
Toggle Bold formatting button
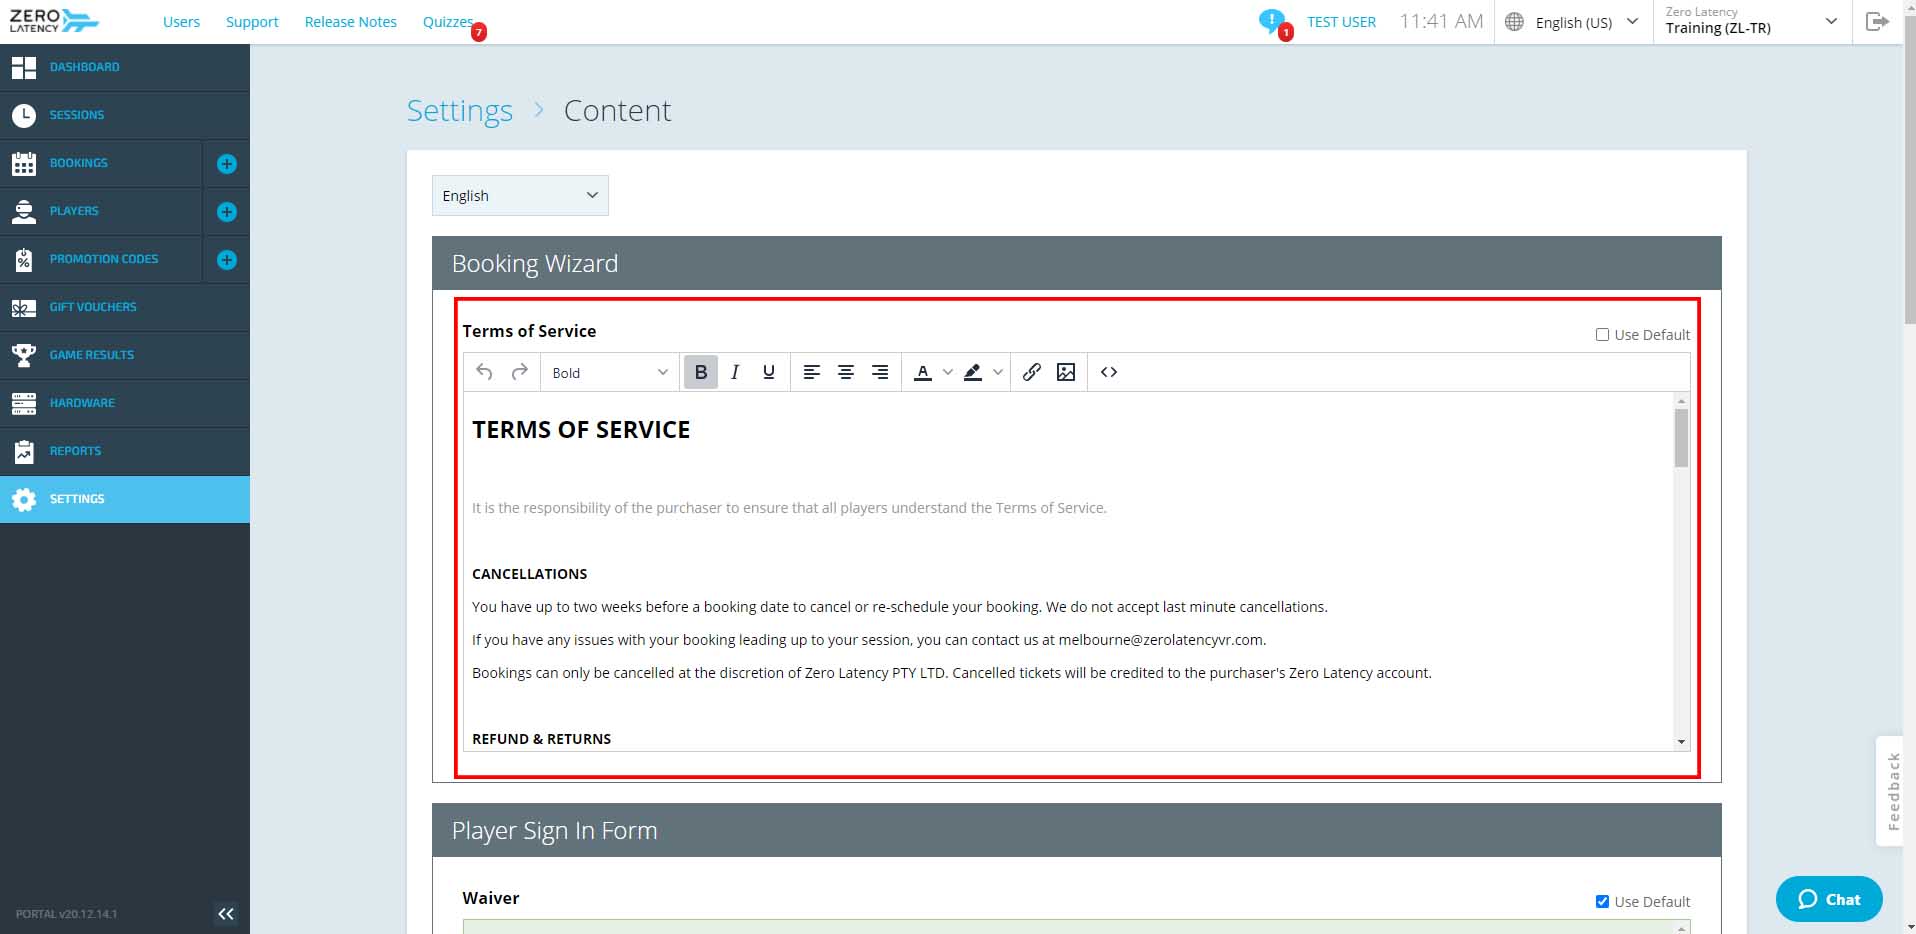(701, 372)
